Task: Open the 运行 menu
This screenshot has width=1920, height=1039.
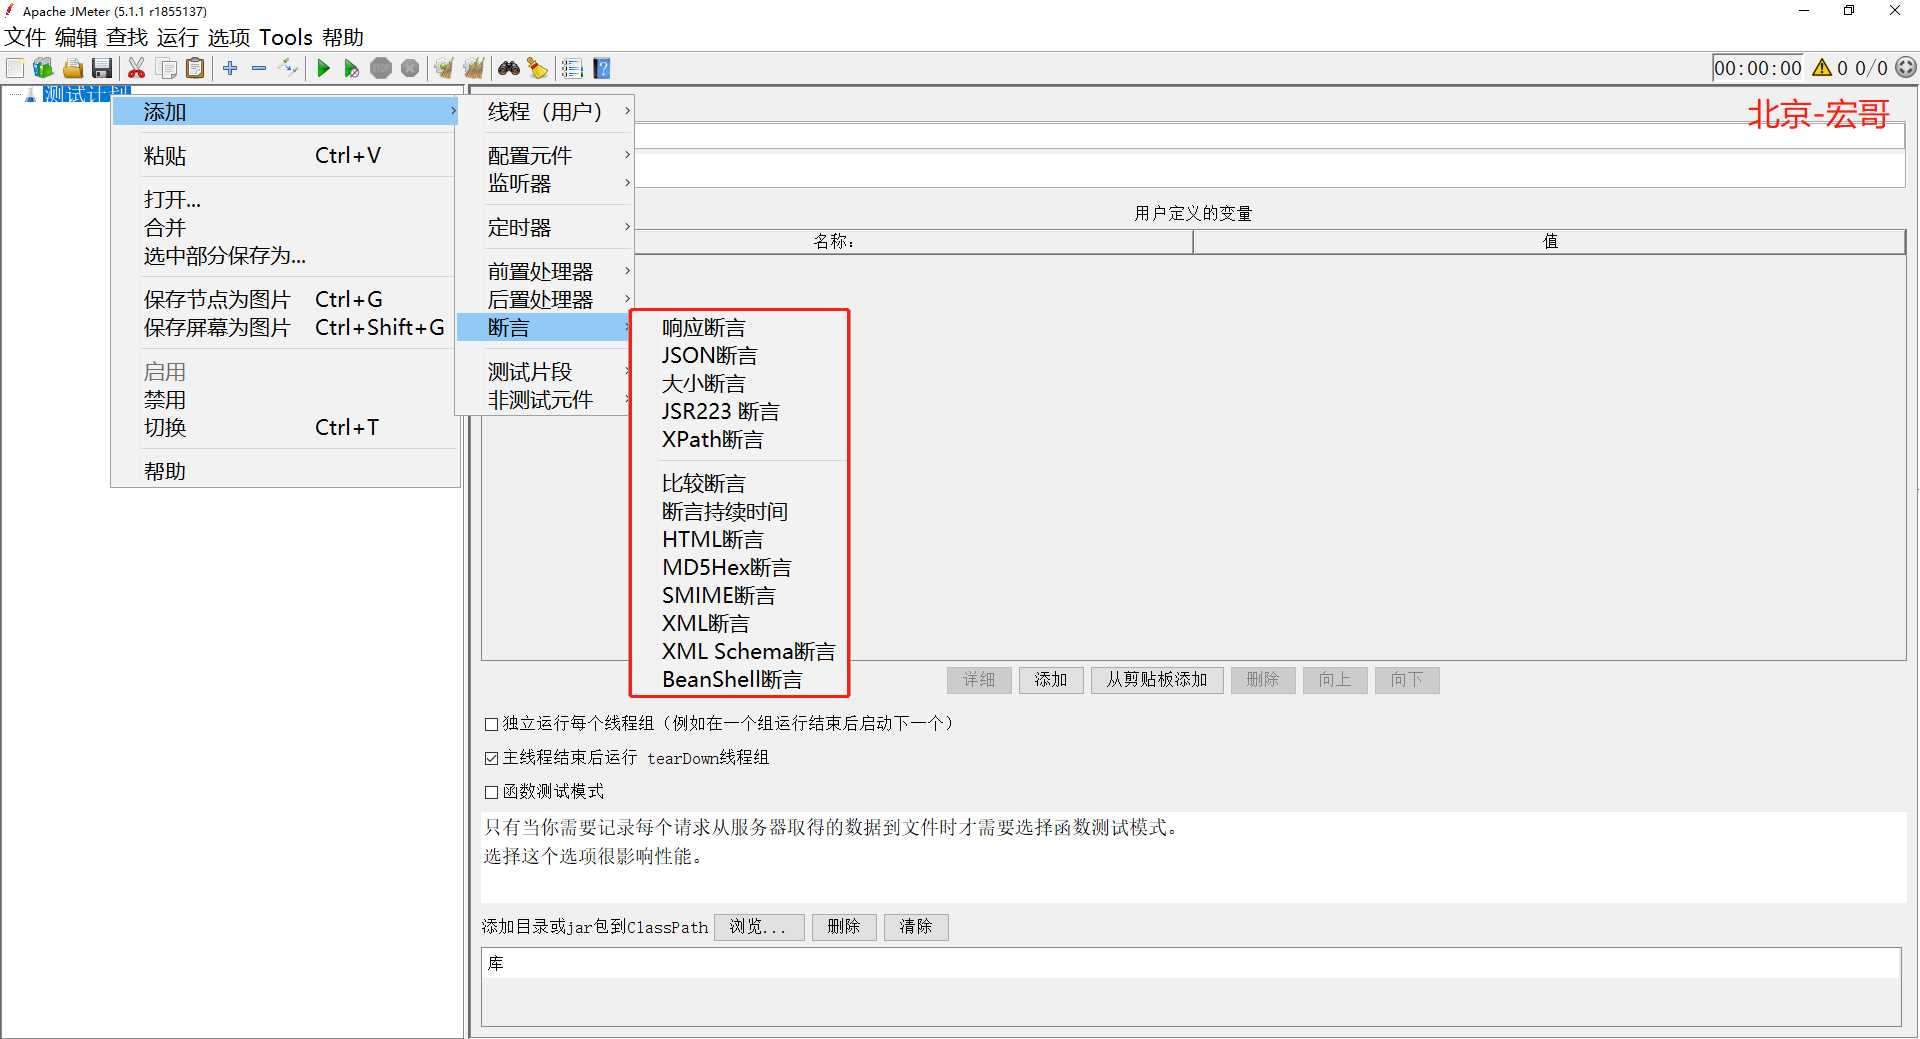Action: point(178,38)
